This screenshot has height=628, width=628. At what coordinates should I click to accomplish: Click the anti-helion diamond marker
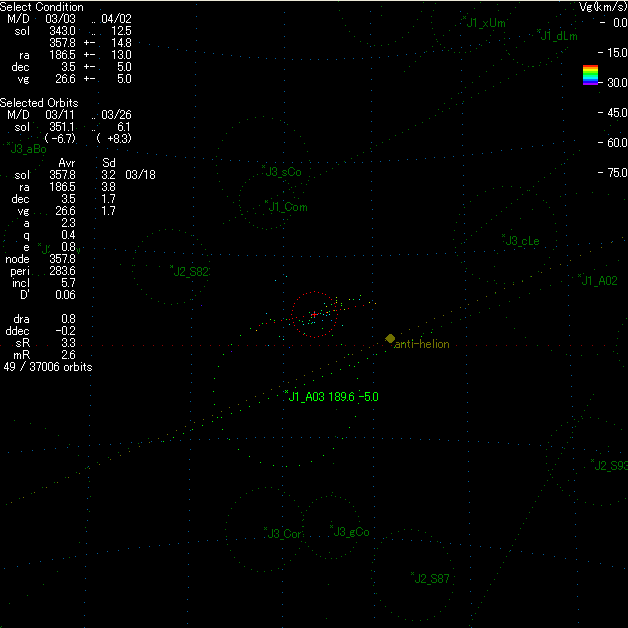[x=390, y=338]
